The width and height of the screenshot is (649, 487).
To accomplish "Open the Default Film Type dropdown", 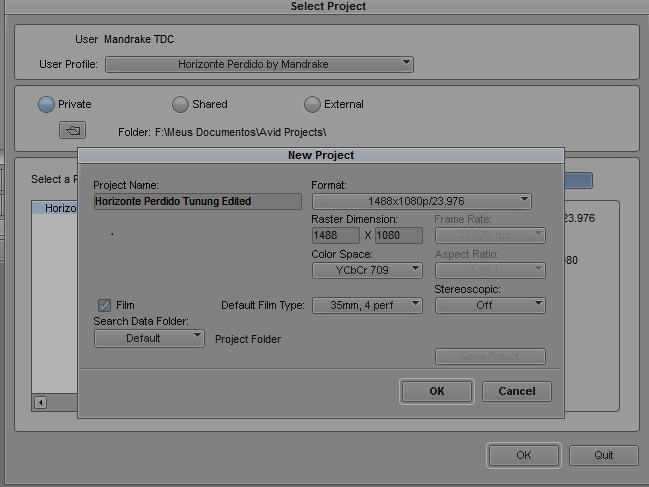I will (367, 305).
